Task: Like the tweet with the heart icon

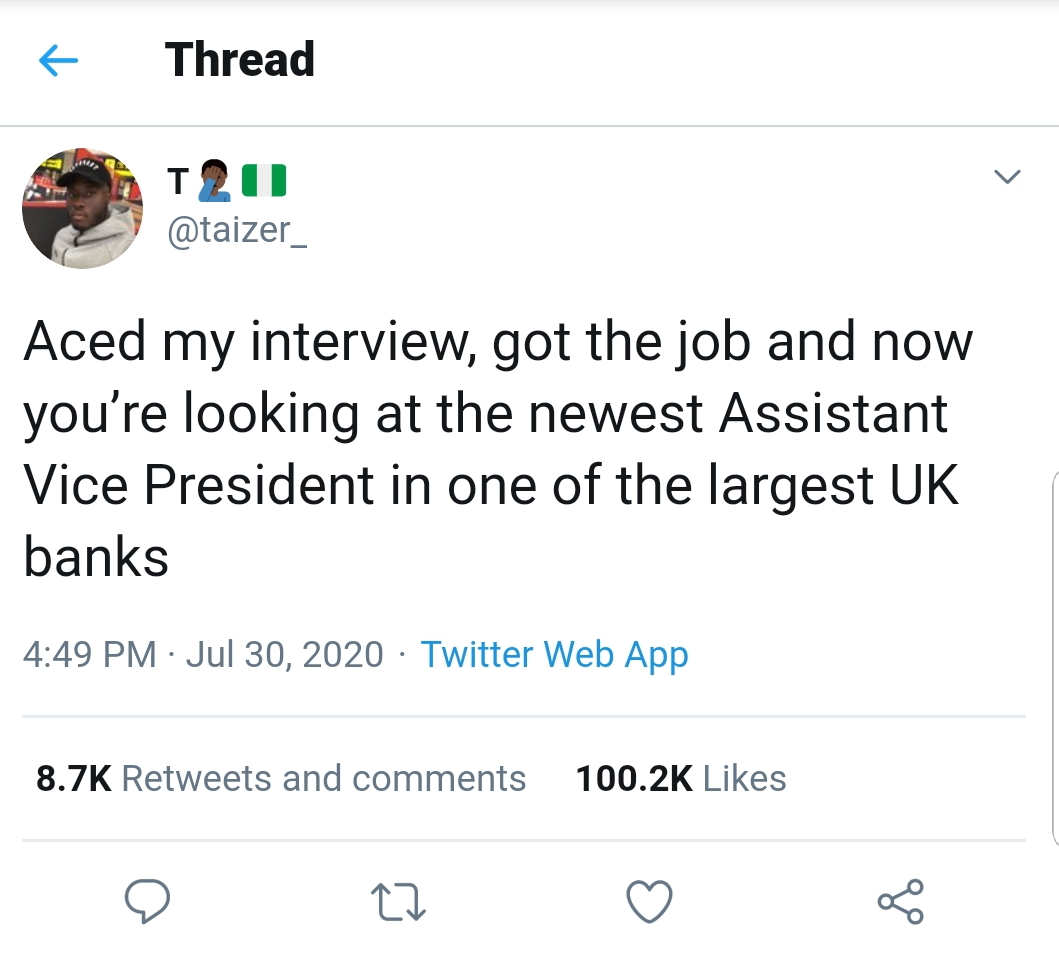Action: click(649, 903)
